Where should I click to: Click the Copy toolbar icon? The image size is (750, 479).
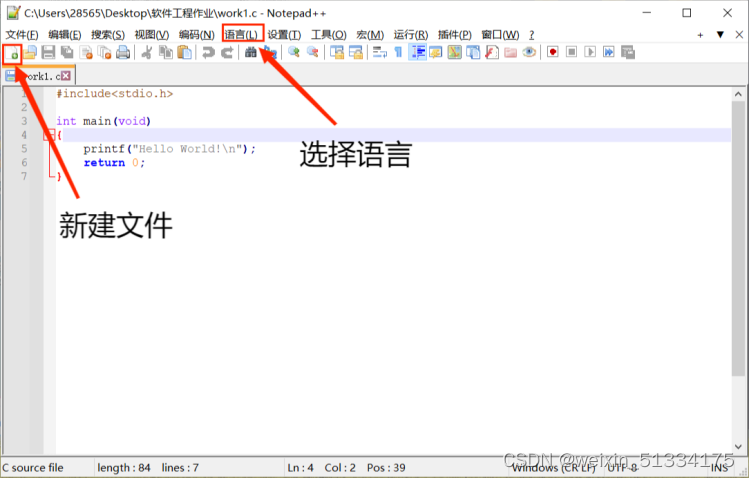point(166,52)
